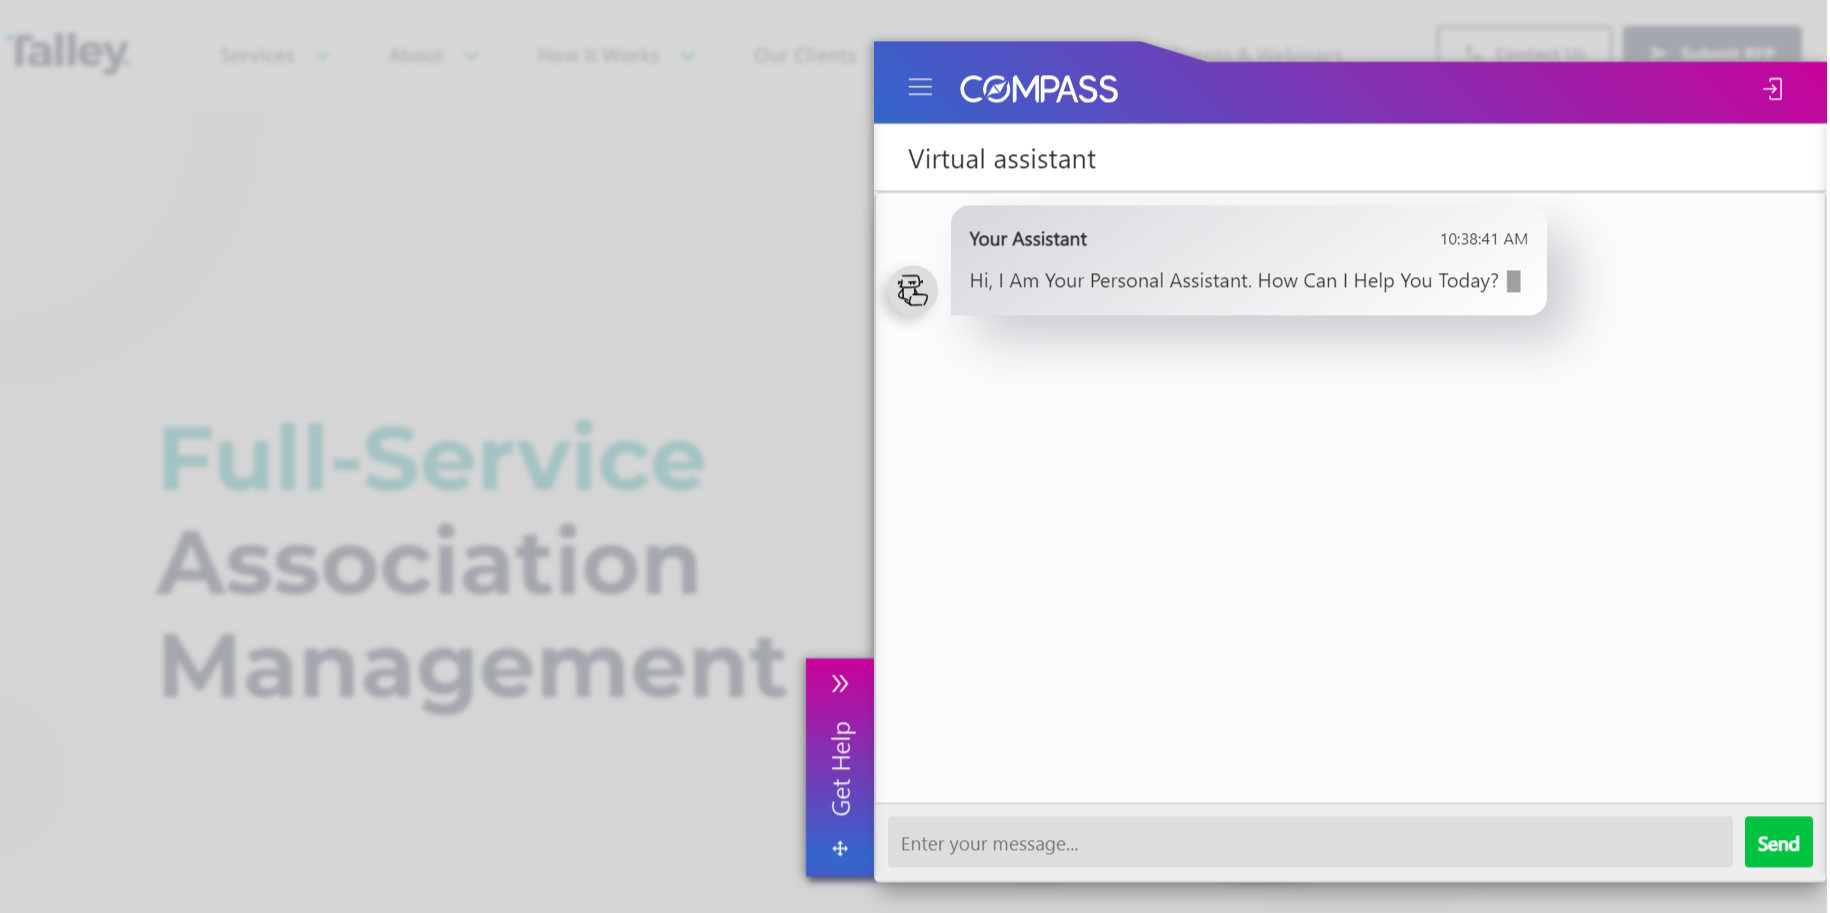The image size is (1830, 913).
Task: Select the sign-out icon in the chat header
Action: [x=1774, y=89]
